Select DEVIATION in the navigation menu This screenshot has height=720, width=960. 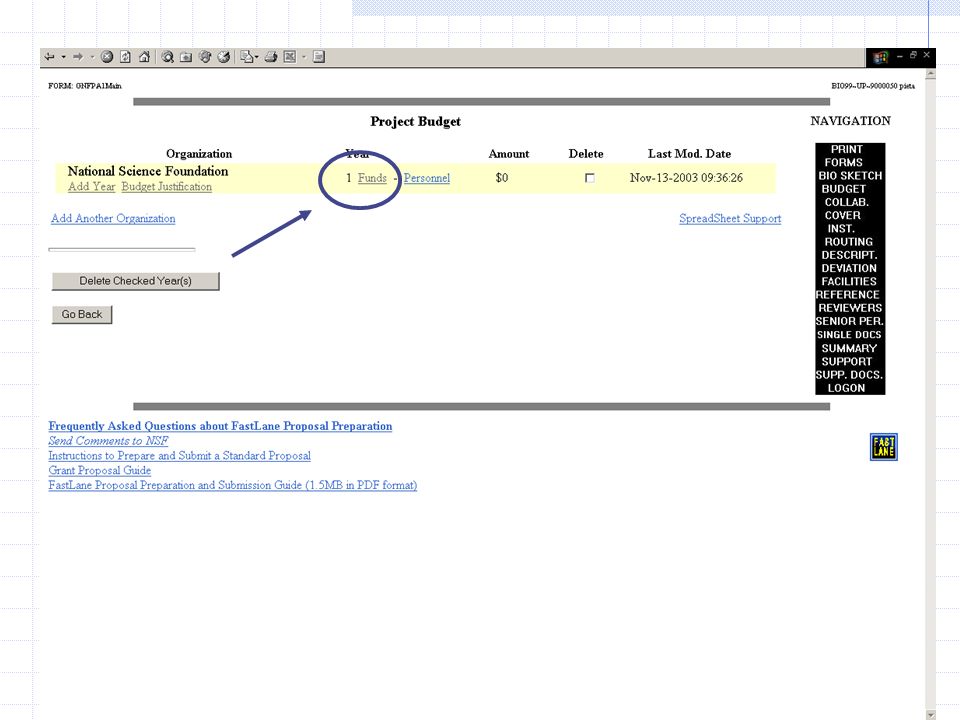tap(849, 268)
